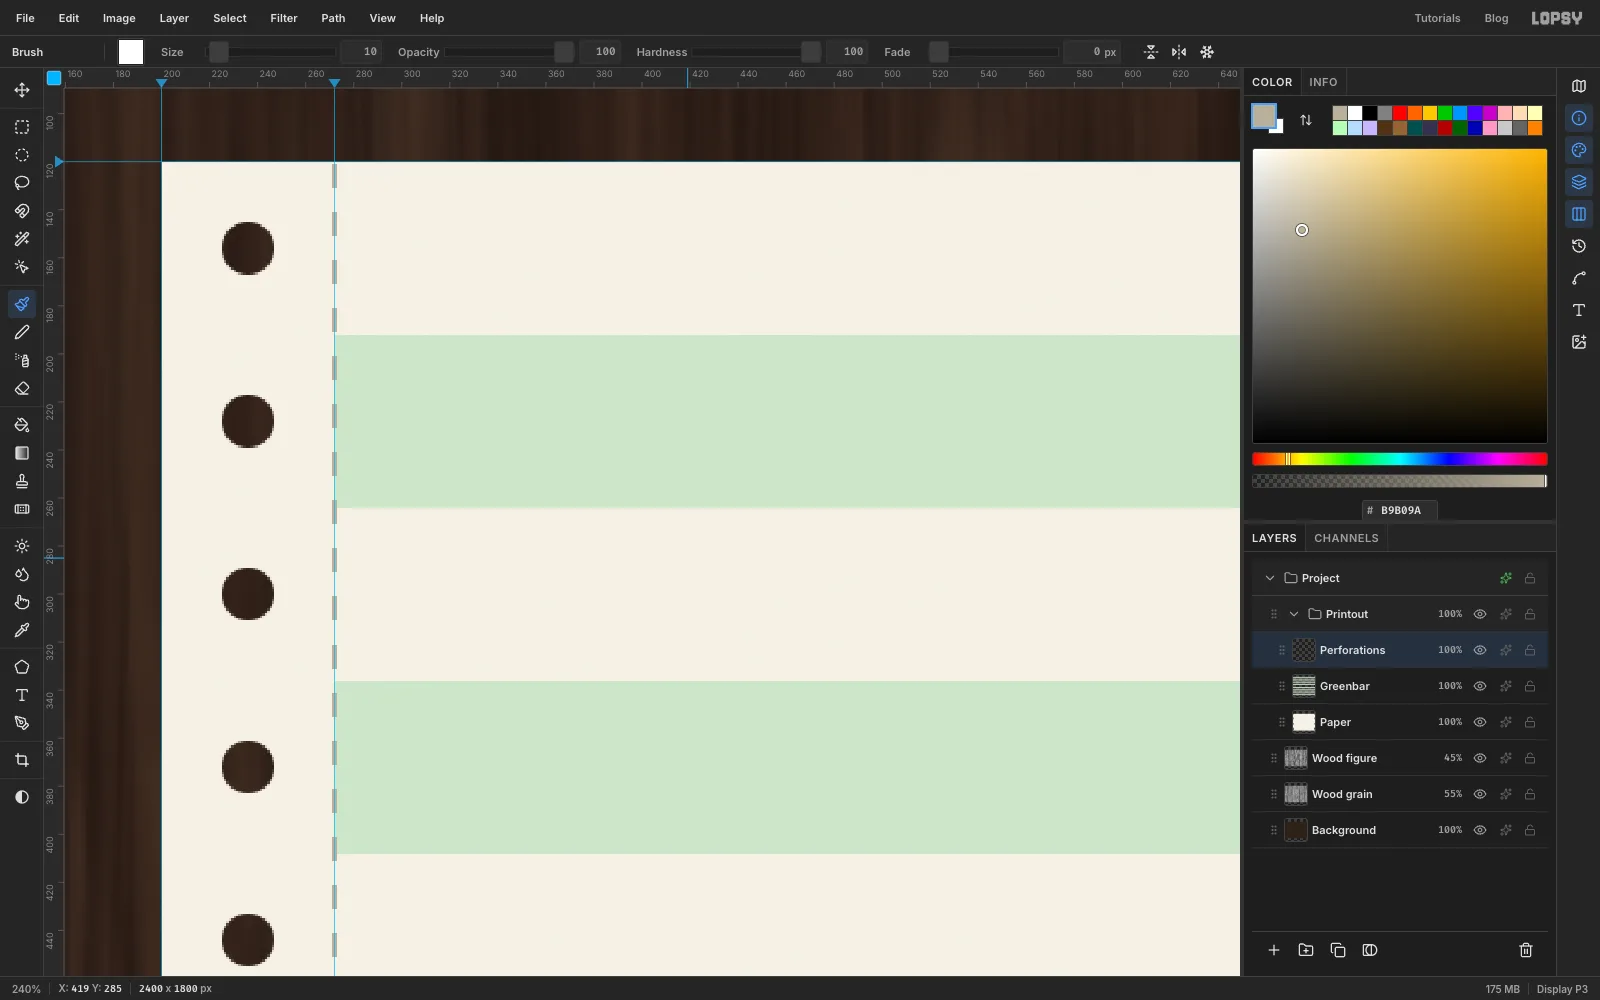The image size is (1600, 1000).
Task: Open the Filter menu
Action: [284, 18]
